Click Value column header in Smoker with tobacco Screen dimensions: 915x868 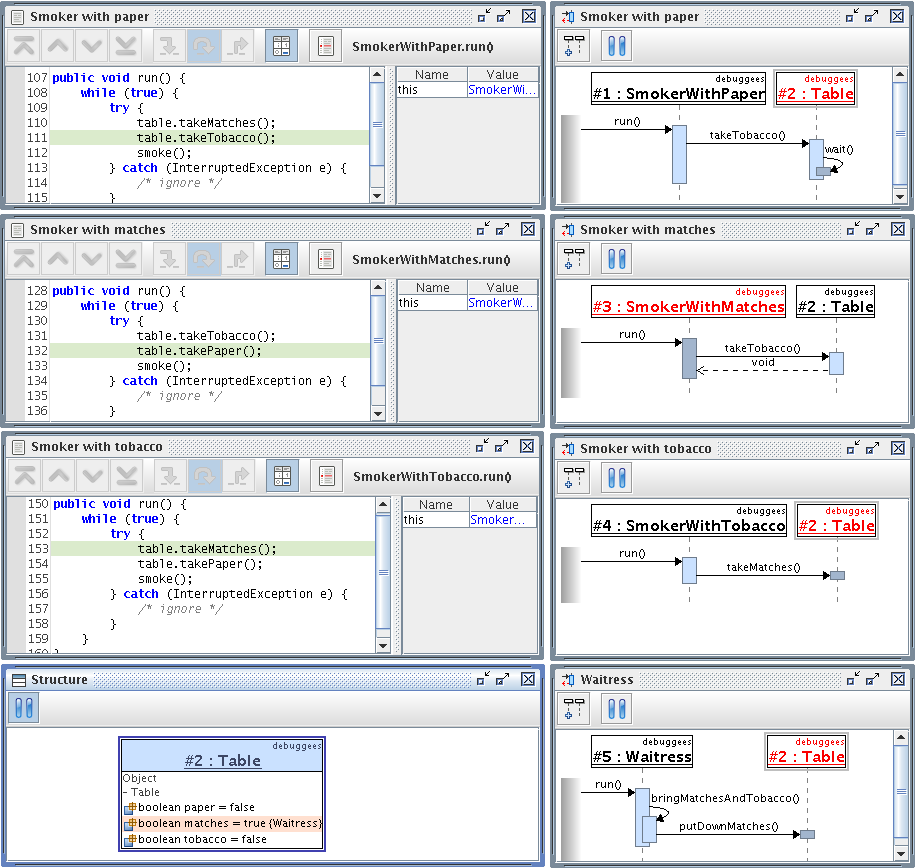pos(502,505)
